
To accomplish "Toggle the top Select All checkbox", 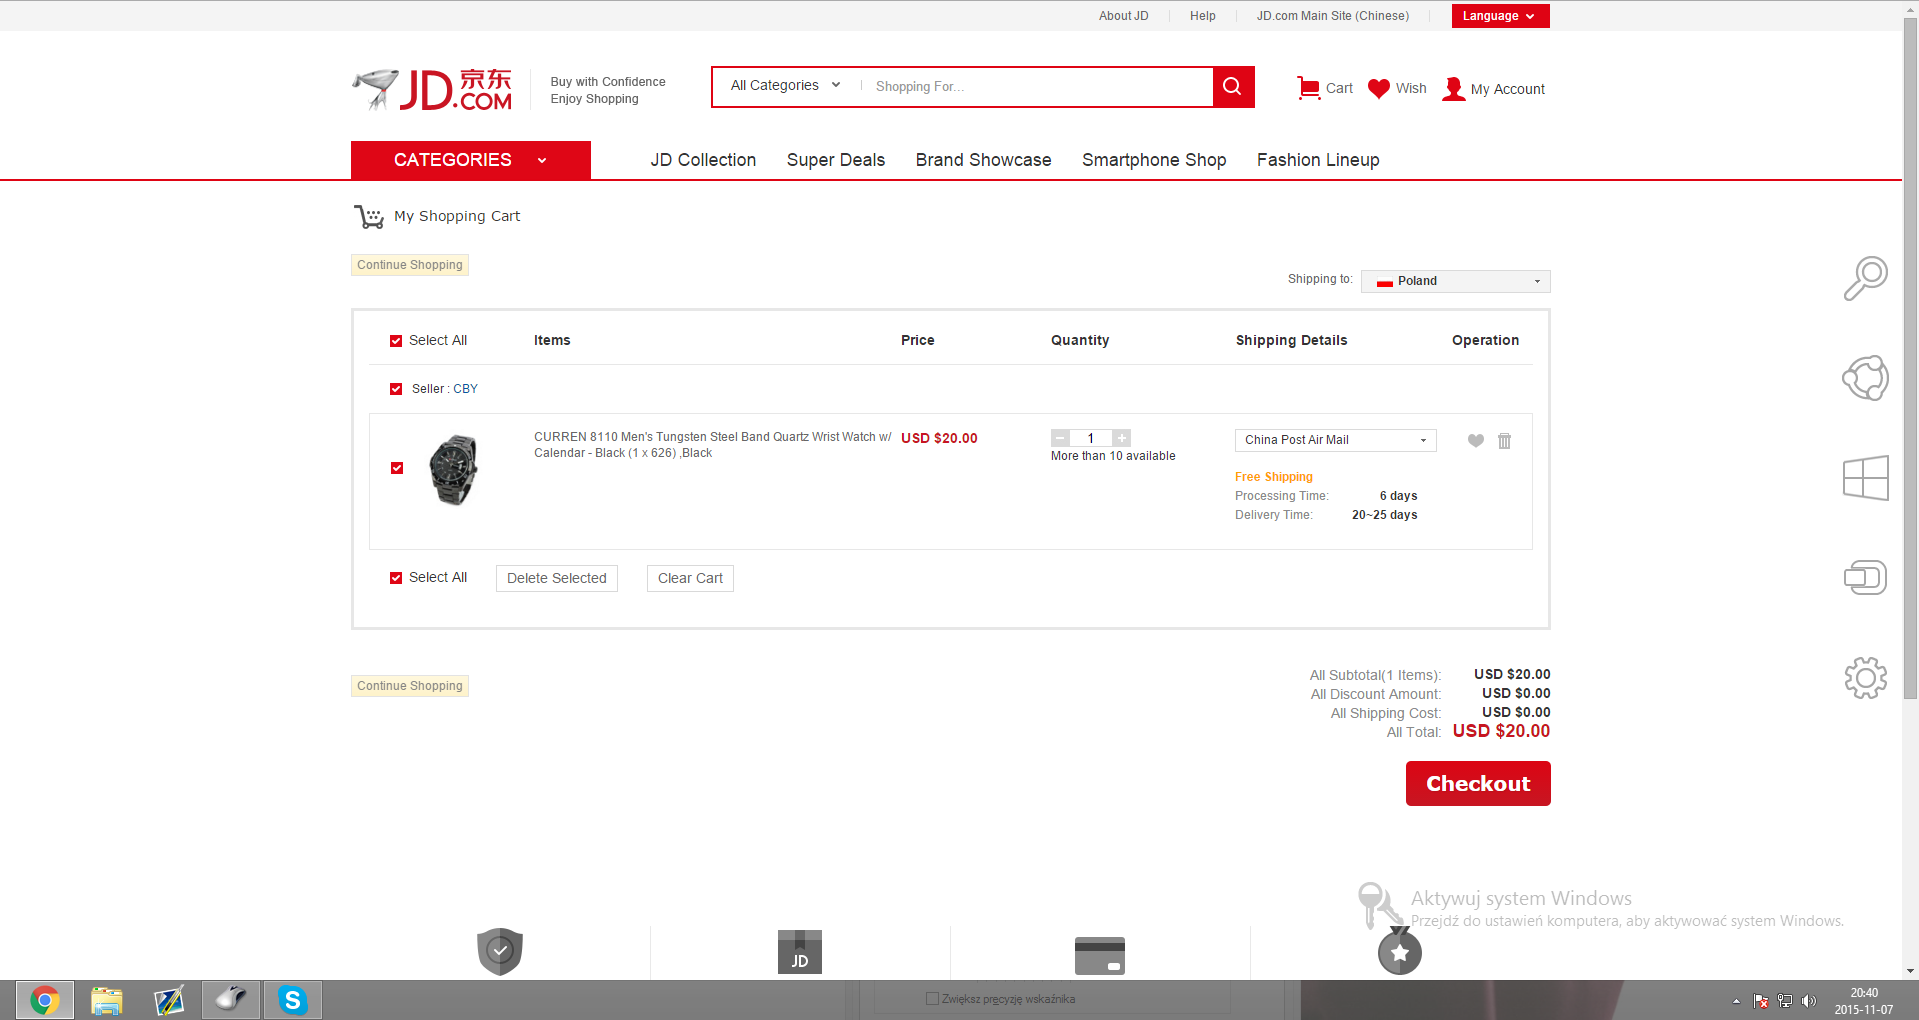I will [396, 341].
